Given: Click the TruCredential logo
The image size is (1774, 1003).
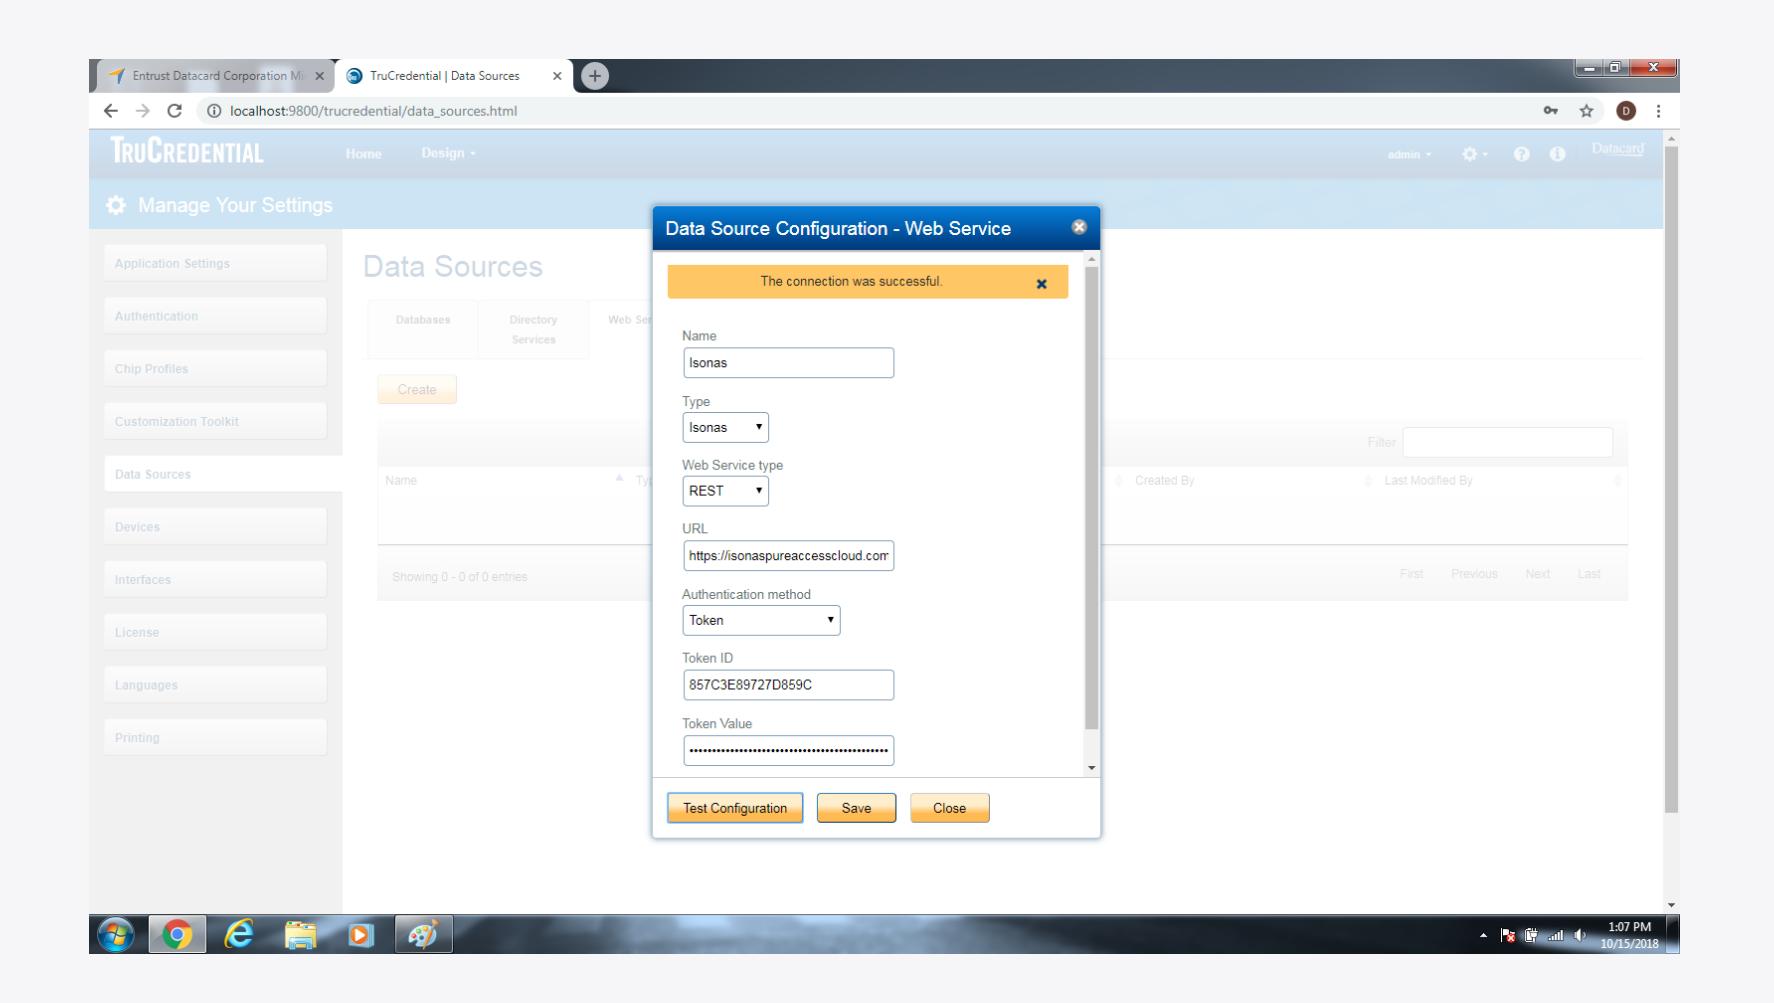Looking at the screenshot, I should (188, 153).
